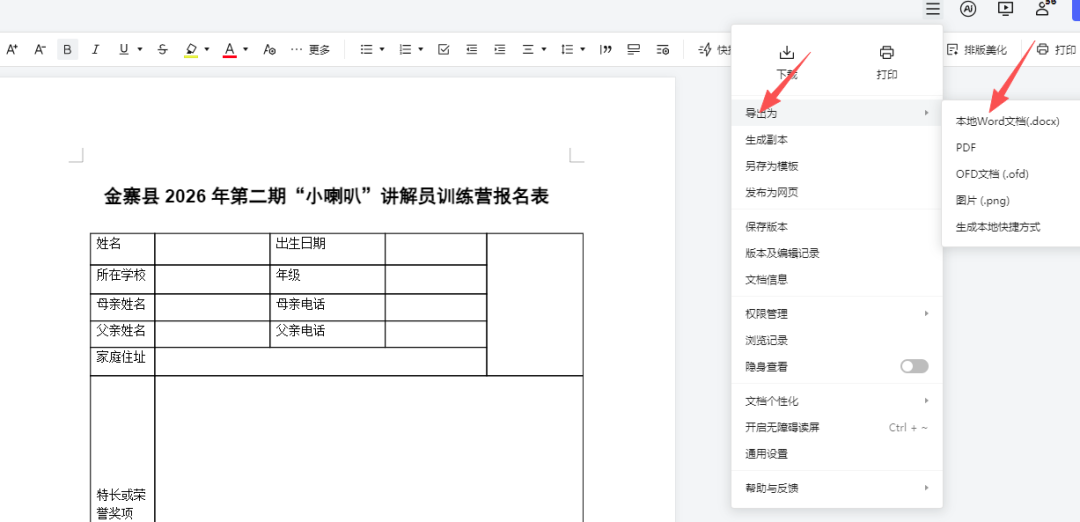The width and height of the screenshot is (1080, 522).
Task: Click empty cell next to 出生日期
Action: click(x=436, y=249)
